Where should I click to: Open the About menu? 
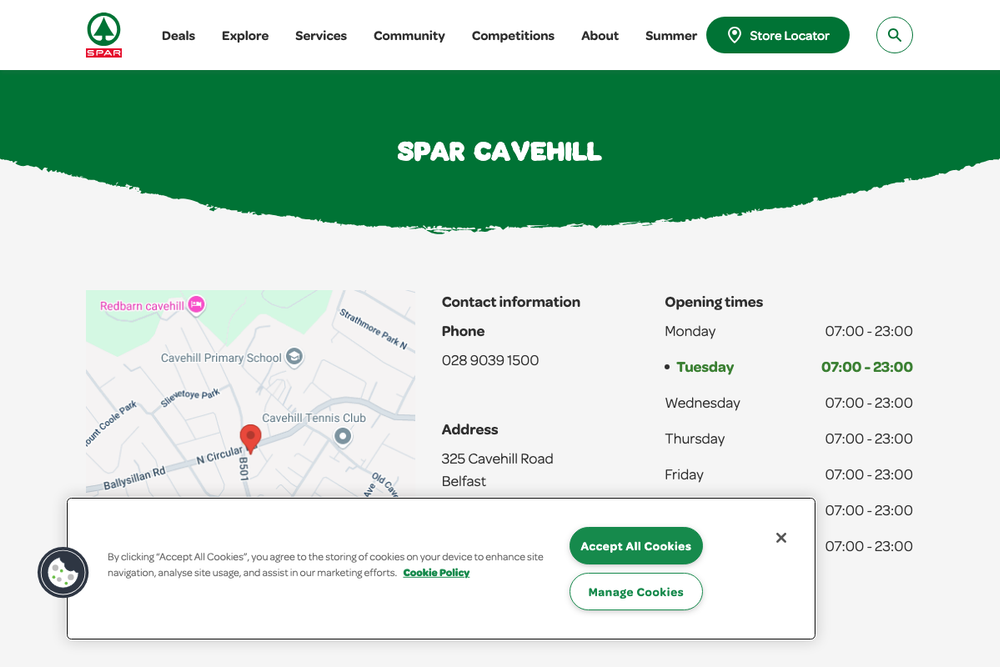click(x=599, y=36)
